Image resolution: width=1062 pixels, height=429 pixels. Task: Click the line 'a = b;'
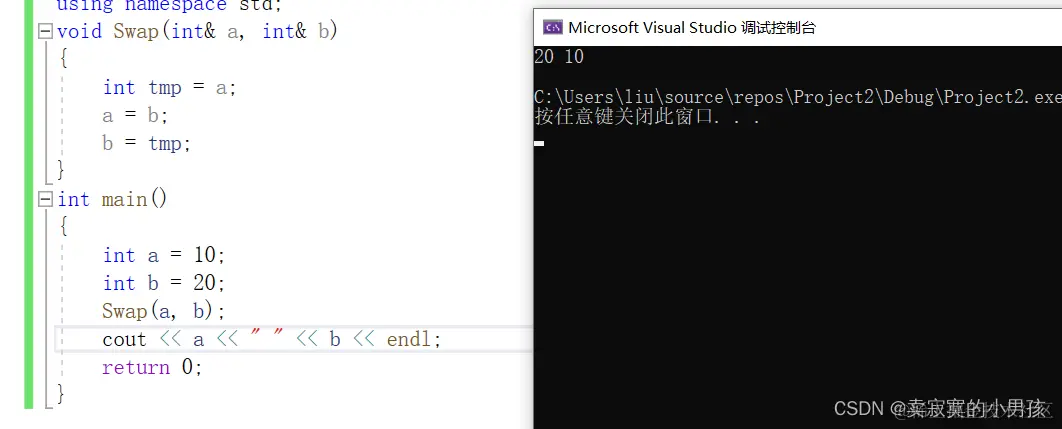pyautogui.click(x=135, y=115)
